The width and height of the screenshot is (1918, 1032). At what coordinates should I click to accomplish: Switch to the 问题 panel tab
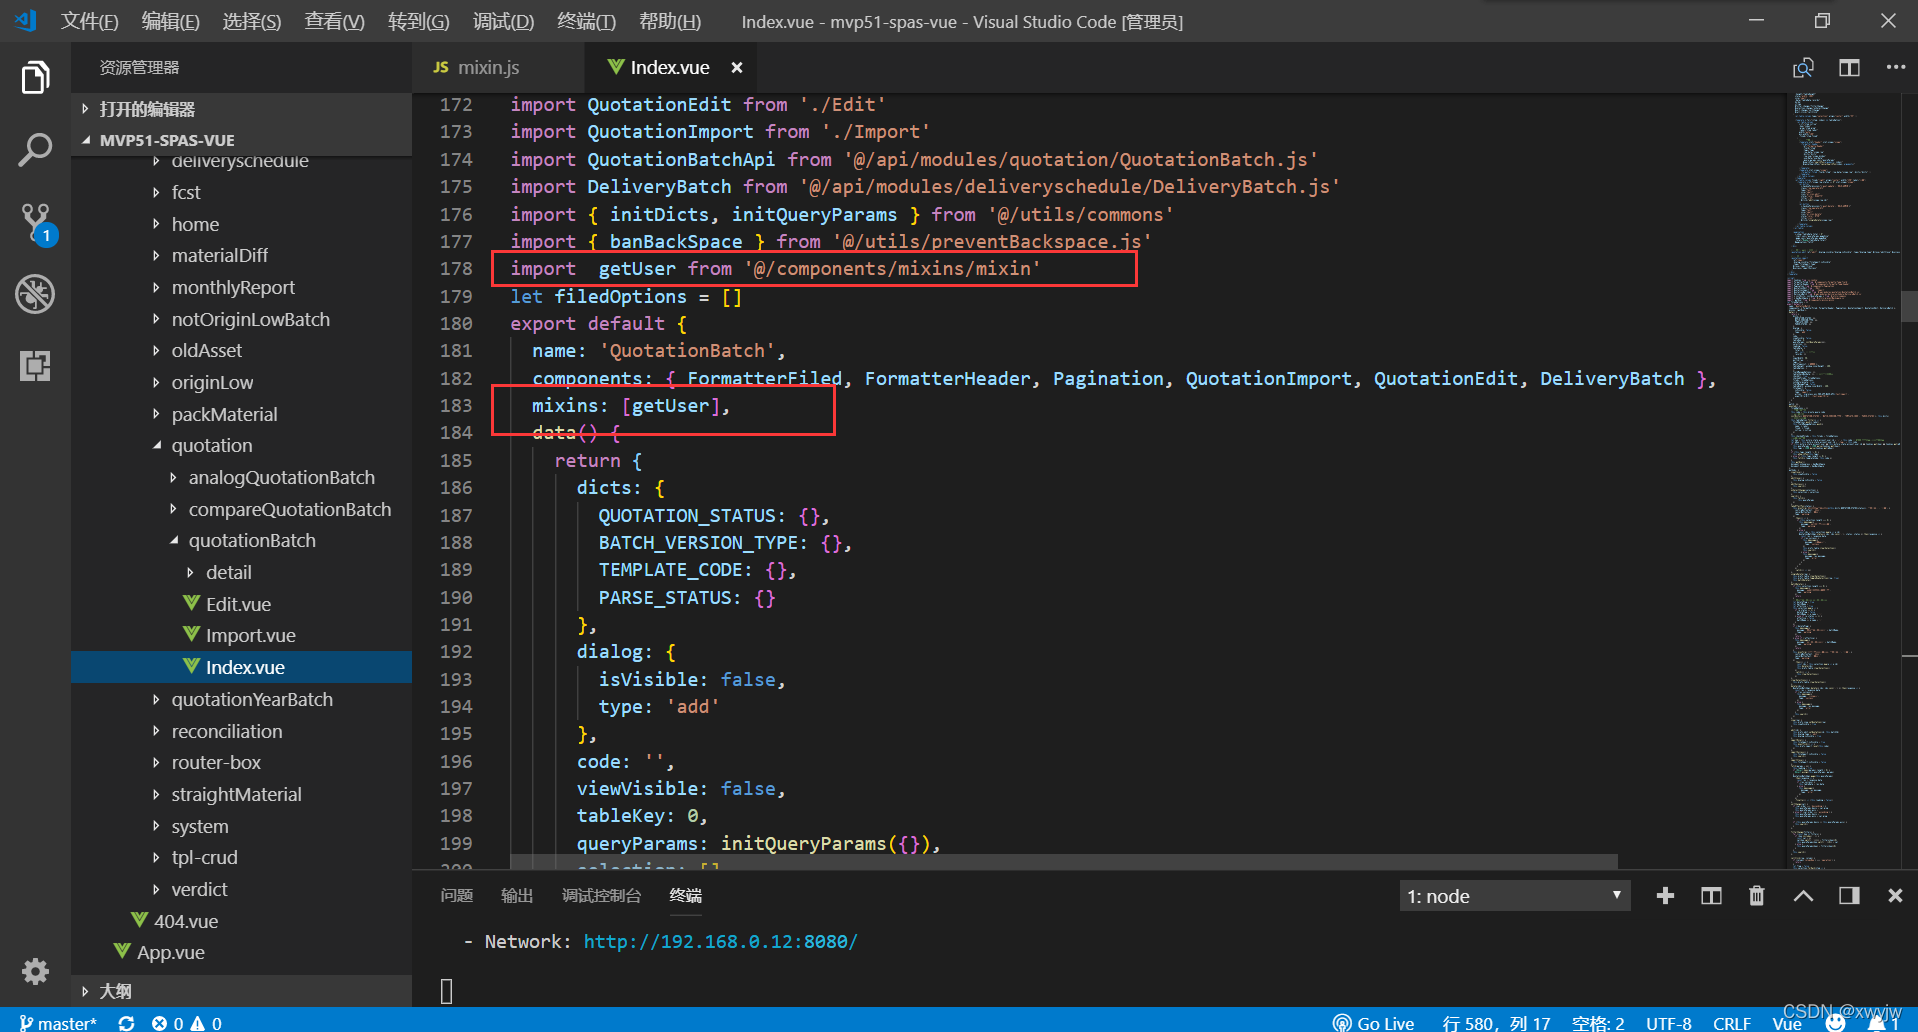pos(456,895)
